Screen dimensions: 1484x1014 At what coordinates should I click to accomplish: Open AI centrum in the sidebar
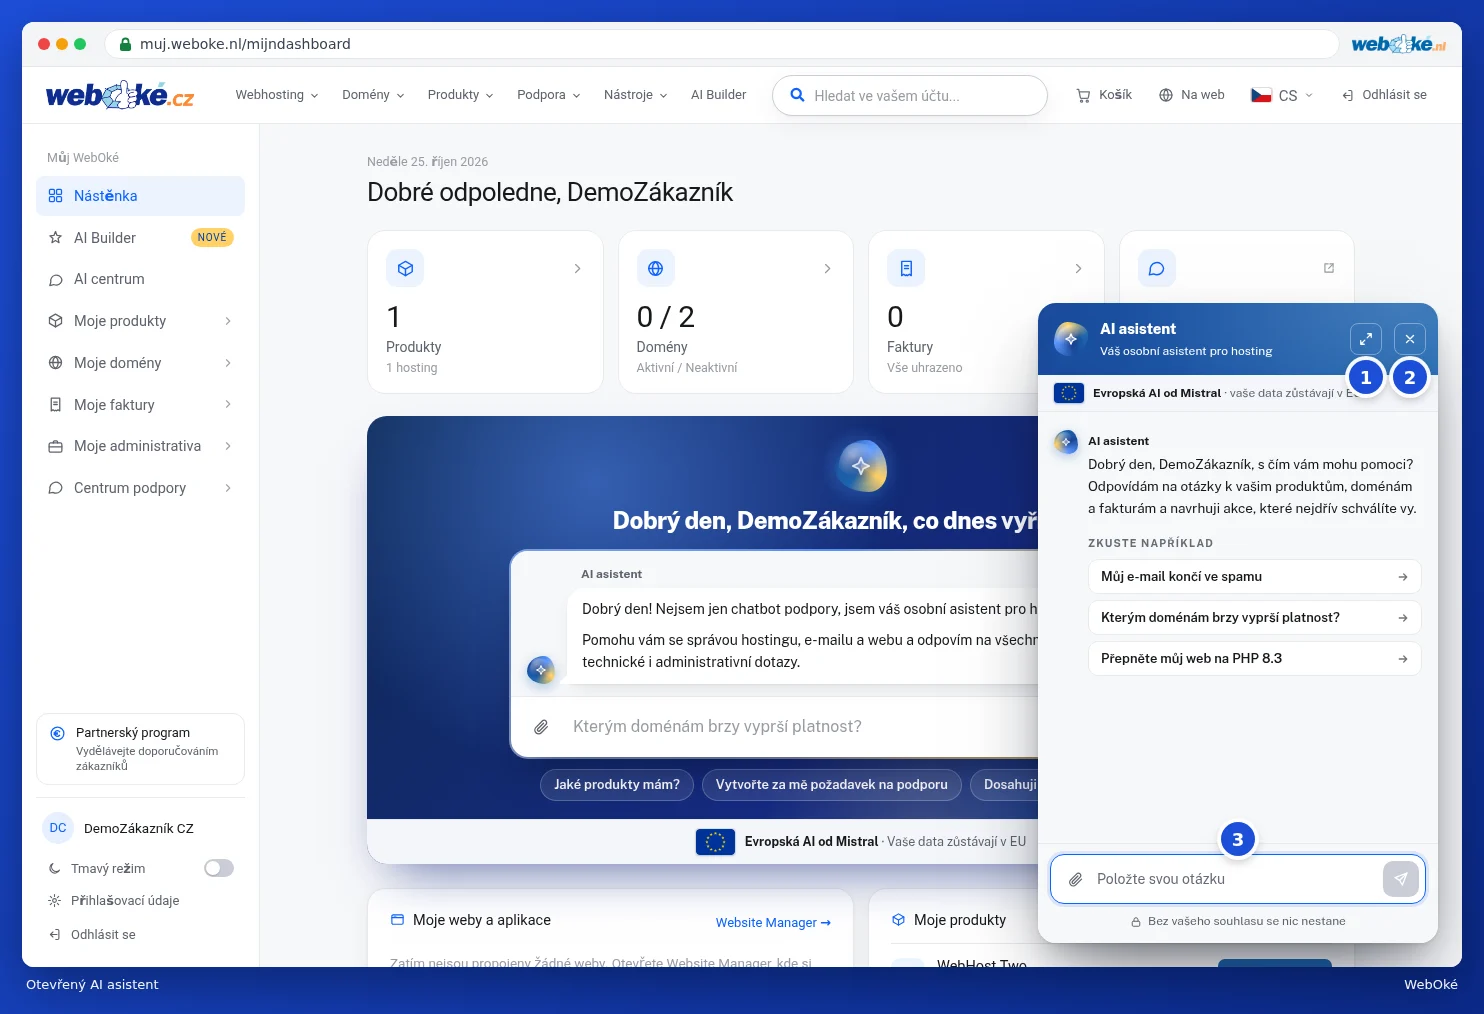point(140,279)
